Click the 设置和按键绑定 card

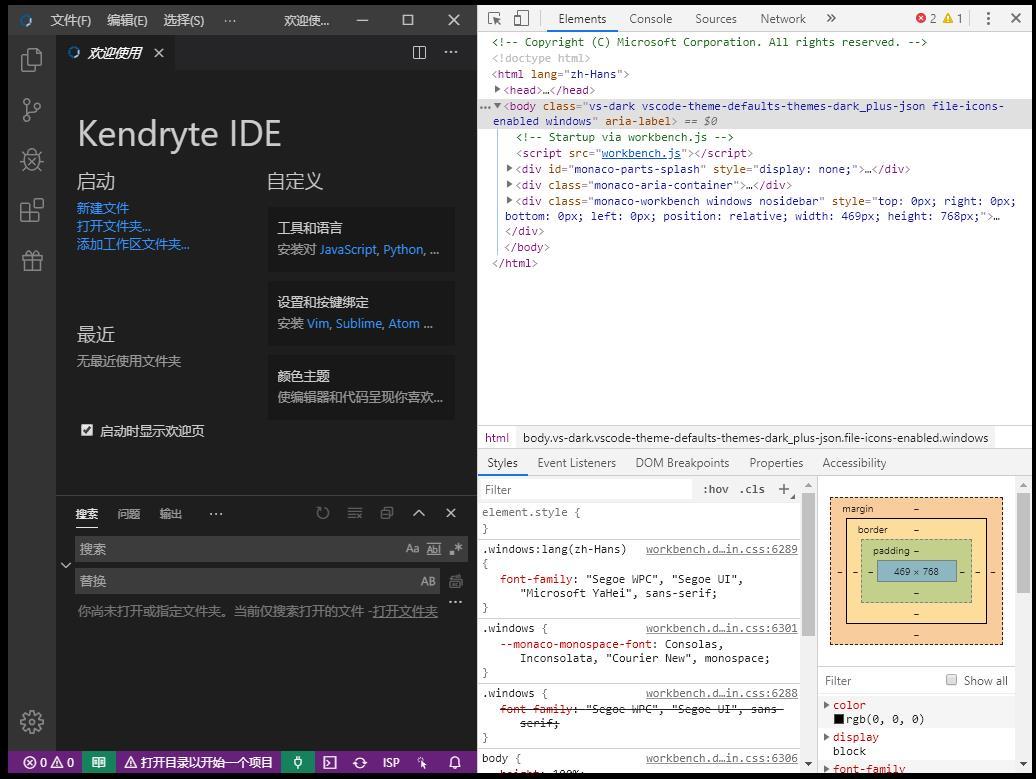click(x=361, y=313)
